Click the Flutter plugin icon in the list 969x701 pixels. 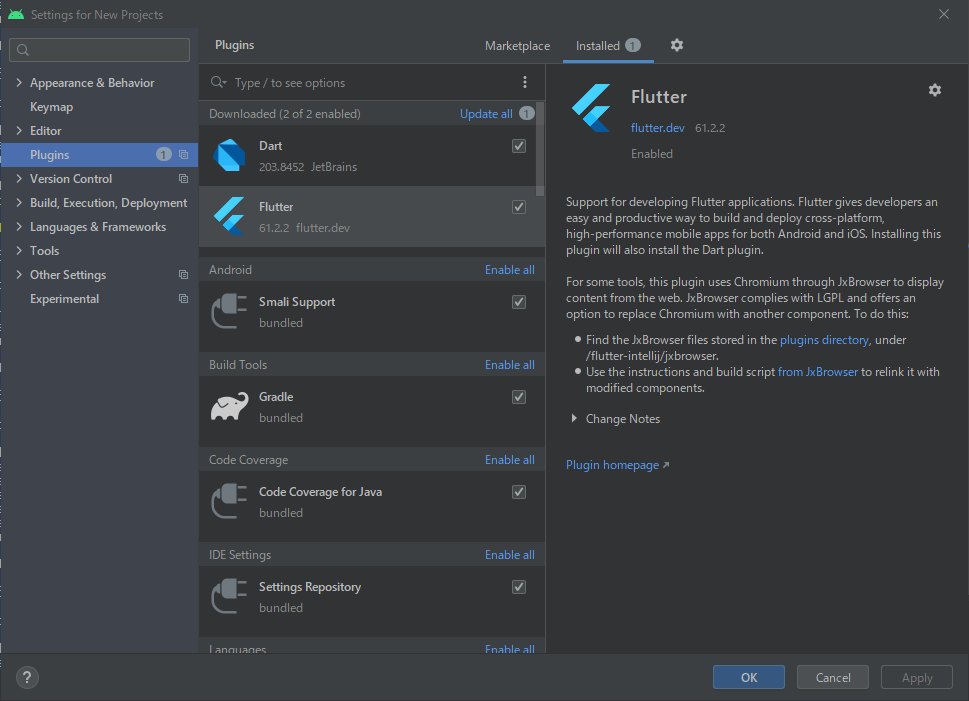coord(229,216)
